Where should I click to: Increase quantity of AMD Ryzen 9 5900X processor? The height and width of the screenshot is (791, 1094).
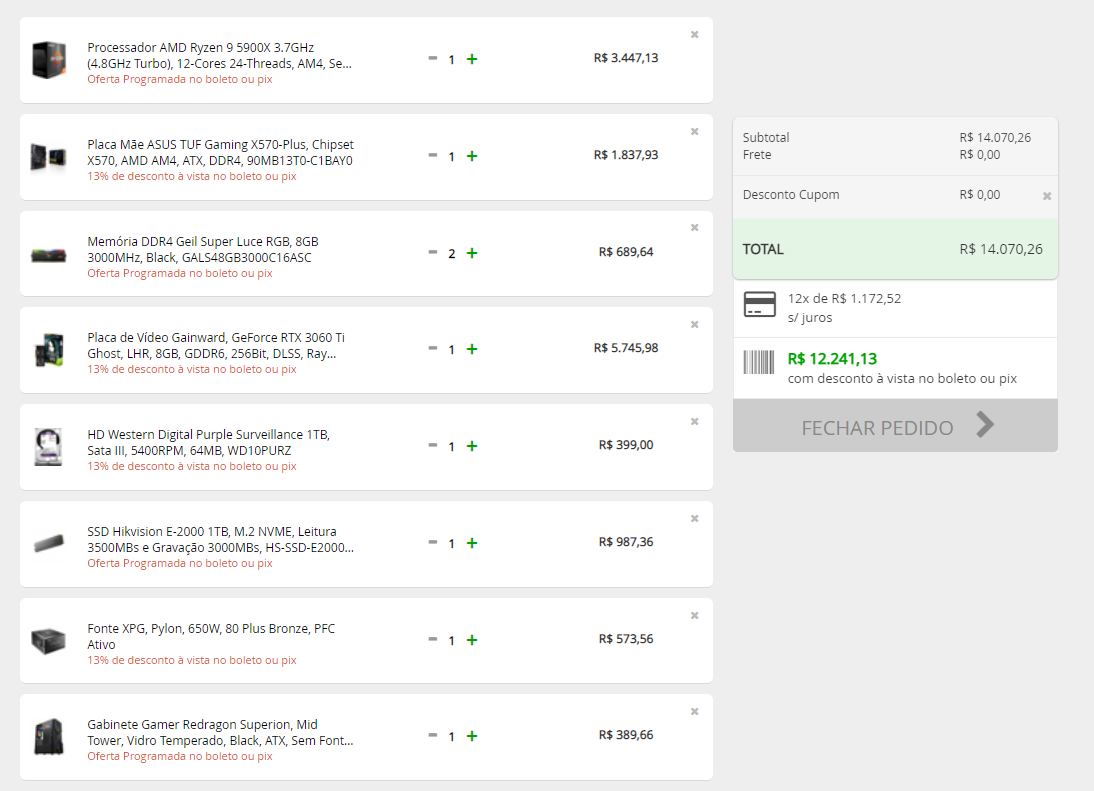click(x=472, y=59)
